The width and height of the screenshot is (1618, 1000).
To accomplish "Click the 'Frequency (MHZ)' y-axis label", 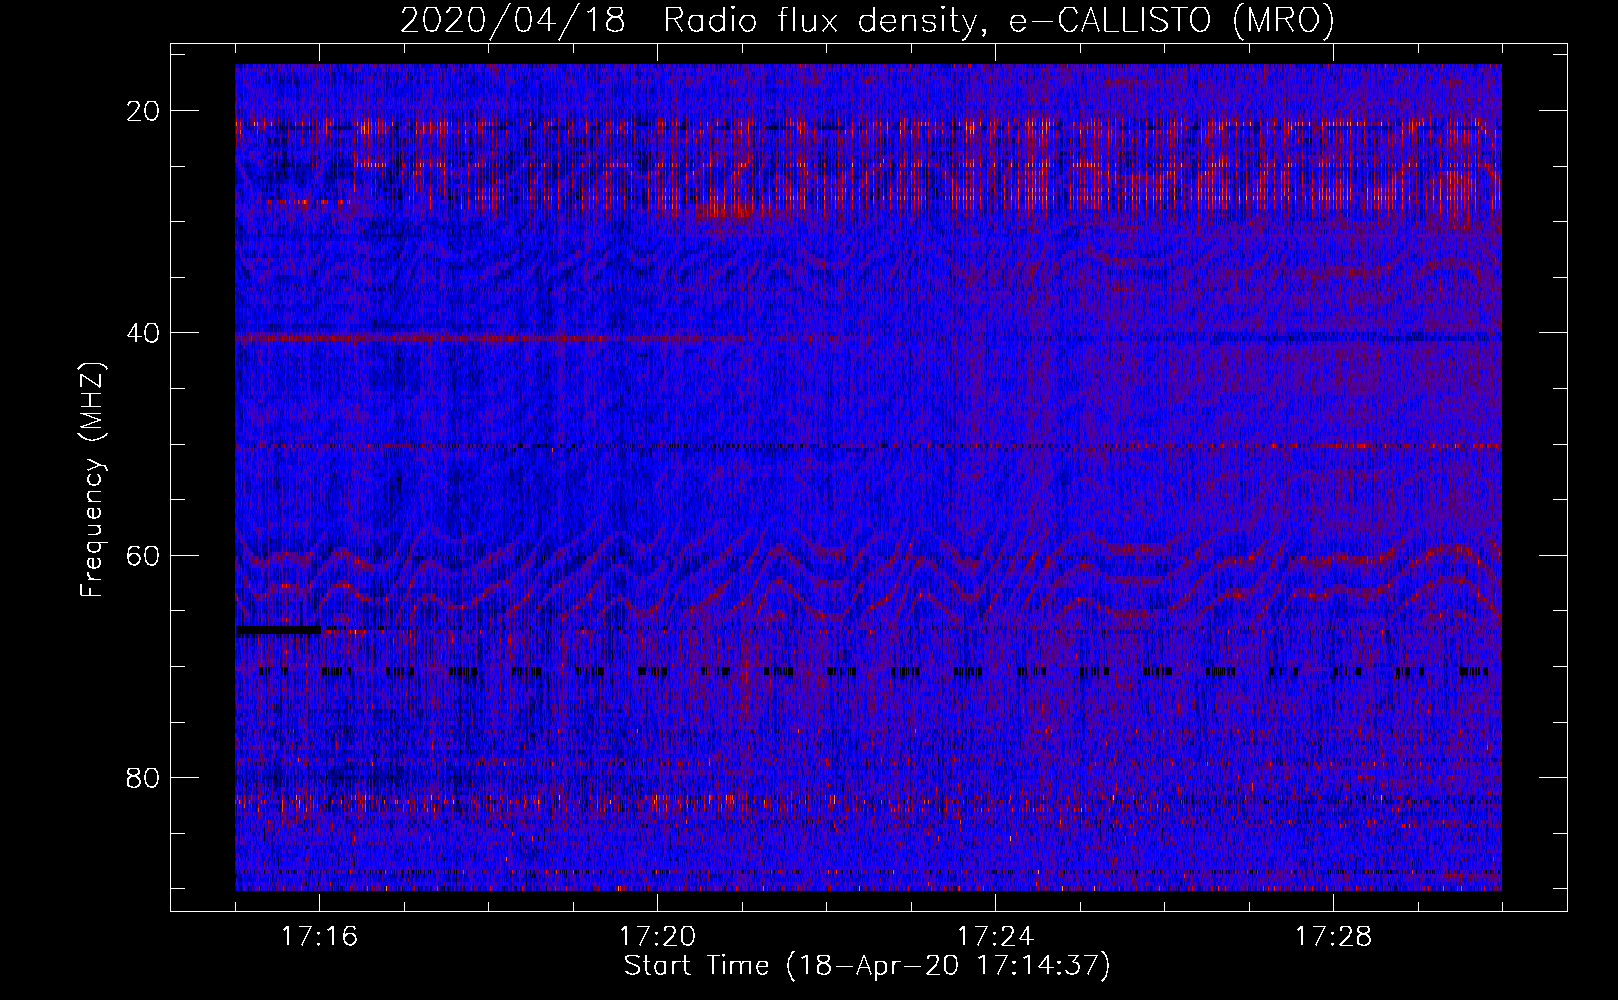I will (92, 480).
